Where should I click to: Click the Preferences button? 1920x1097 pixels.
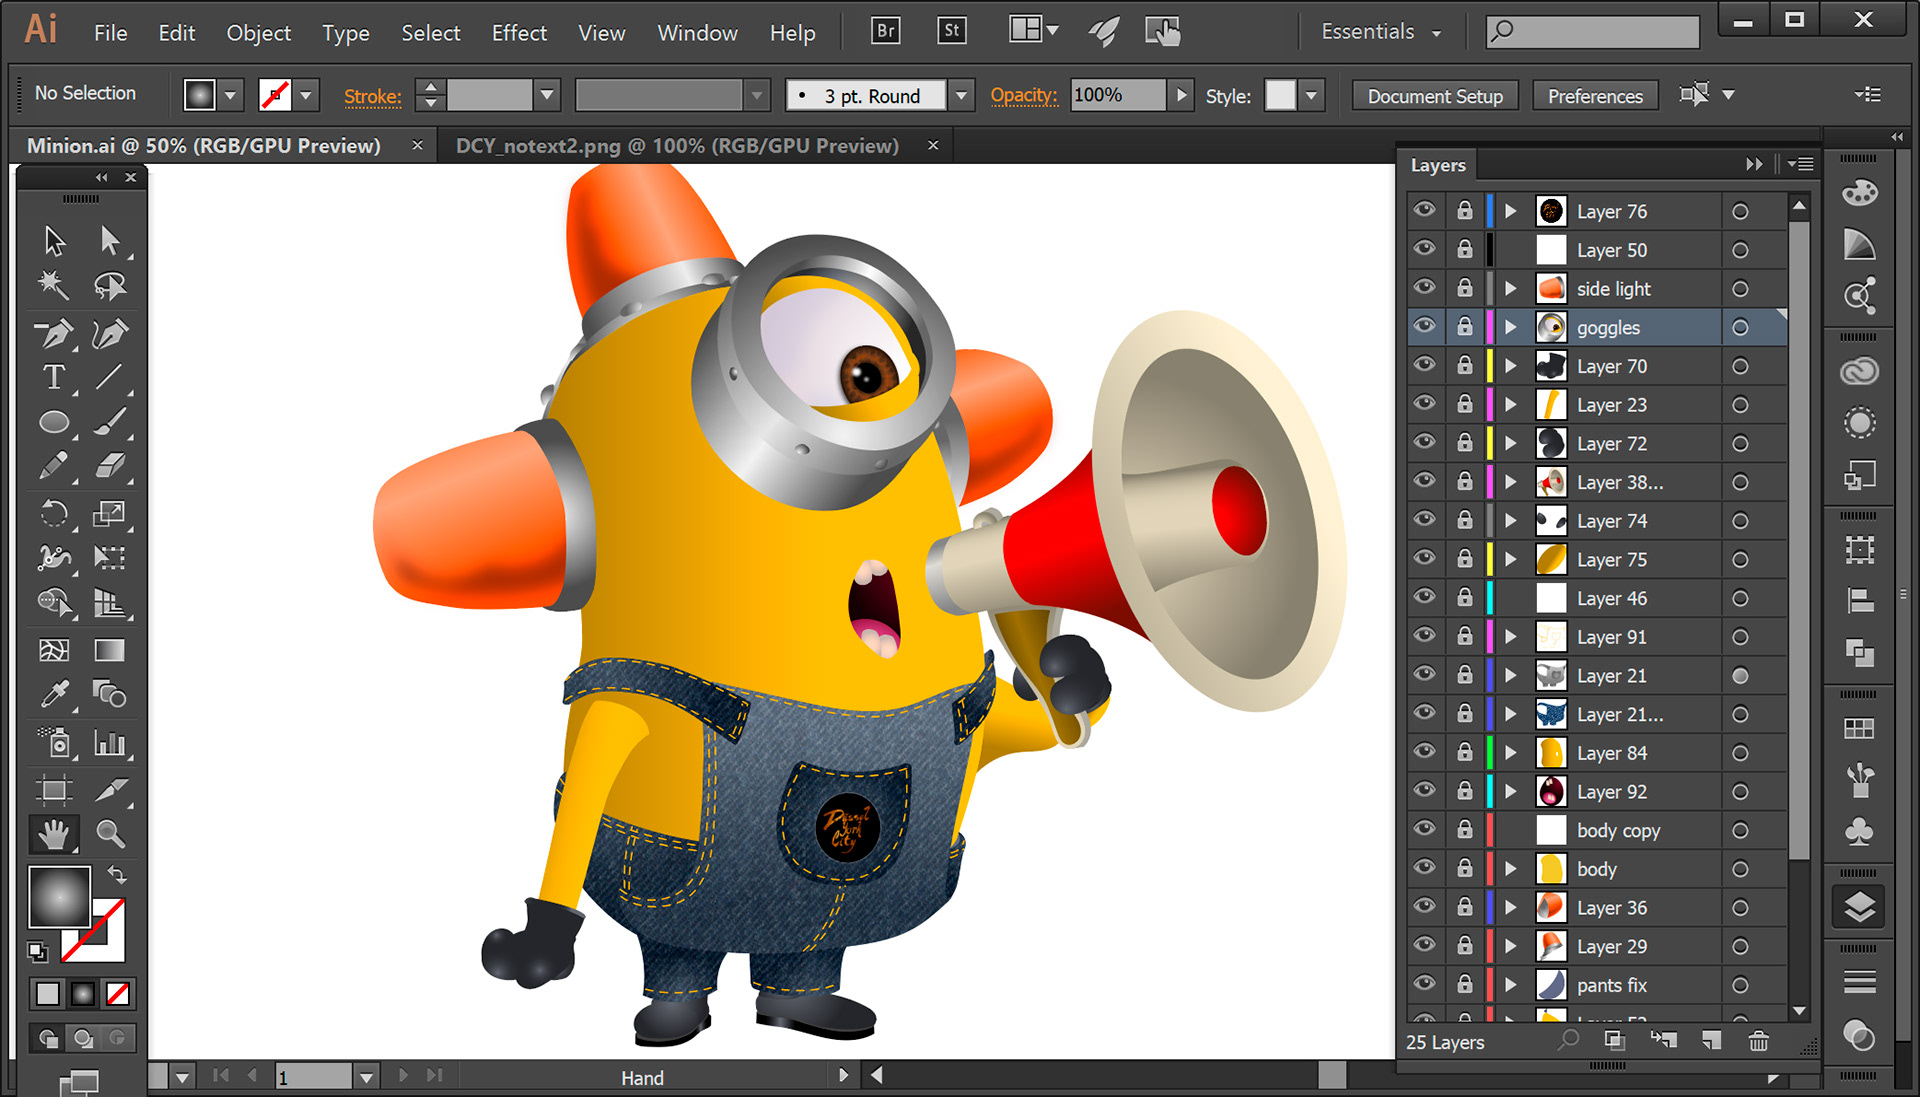point(1595,96)
